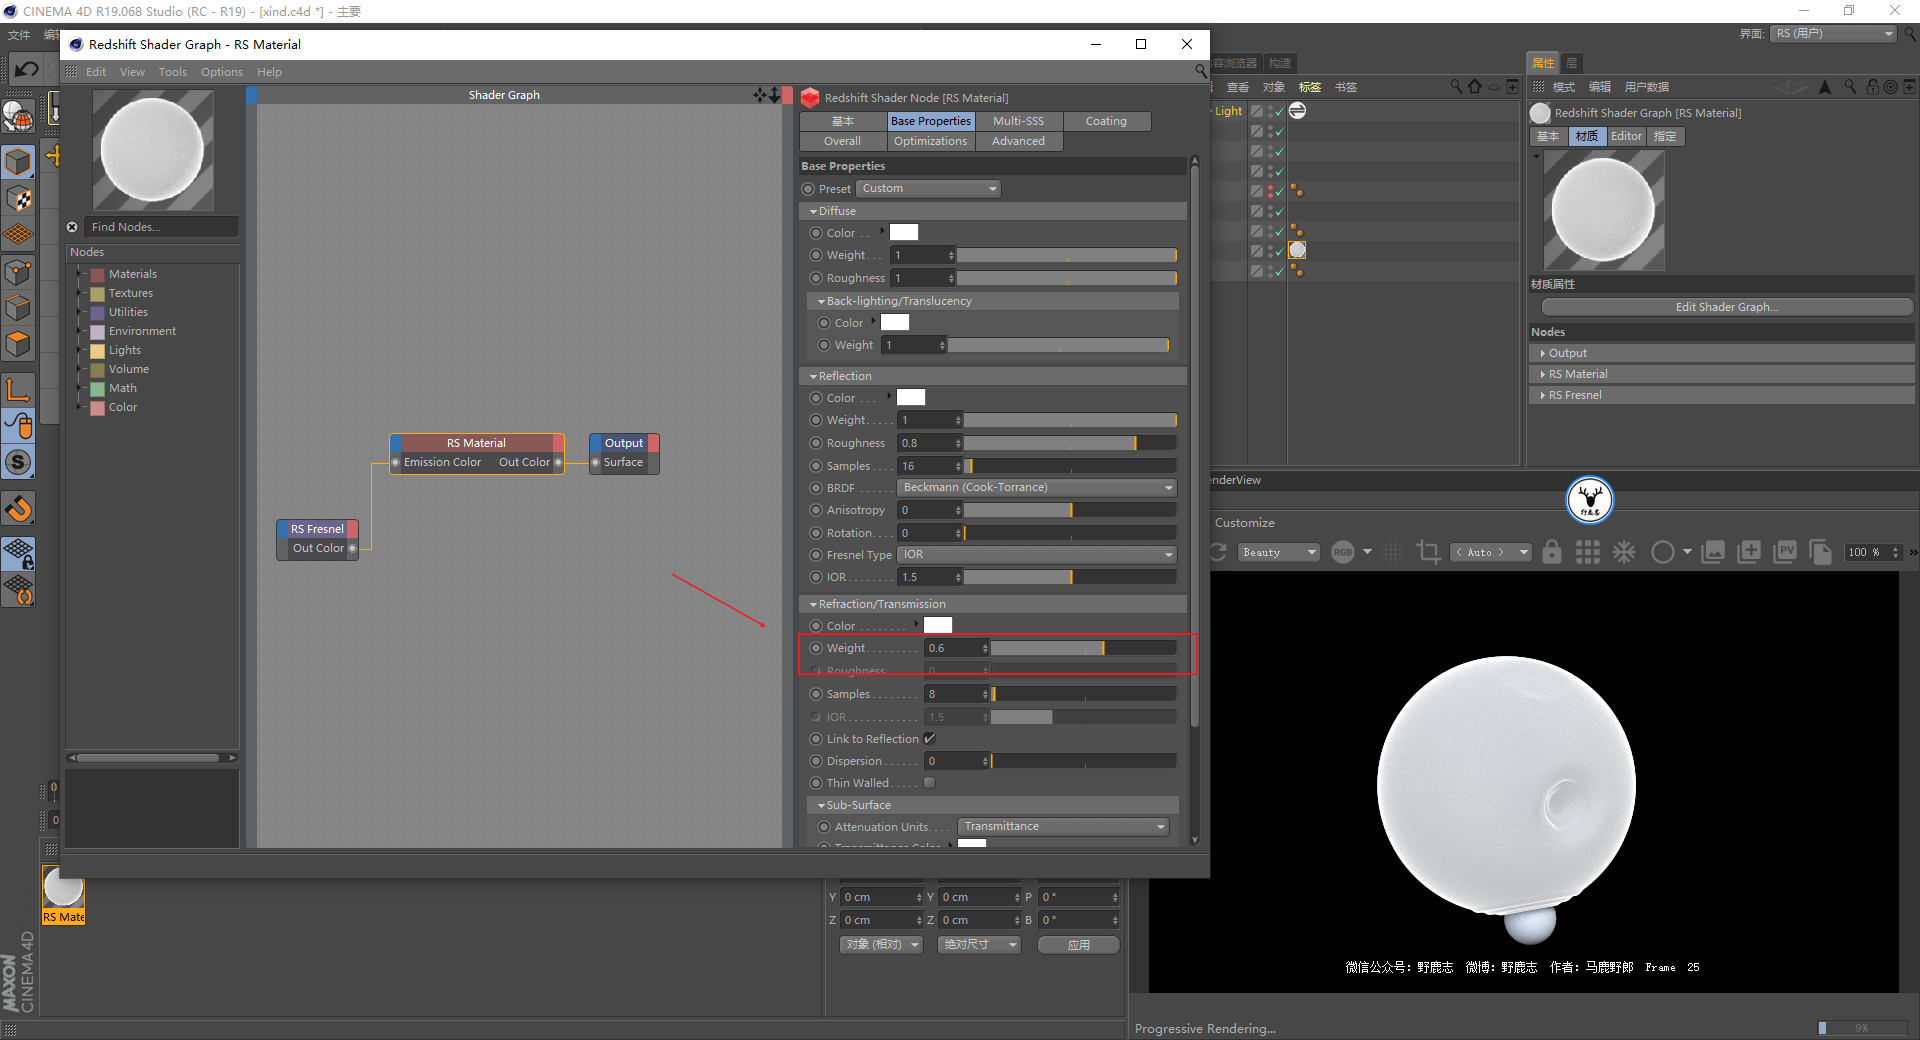Open the Options menu in Shader Graph
This screenshot has height=1040, width=1920.
pyautogui.click(x=222, y=72)
